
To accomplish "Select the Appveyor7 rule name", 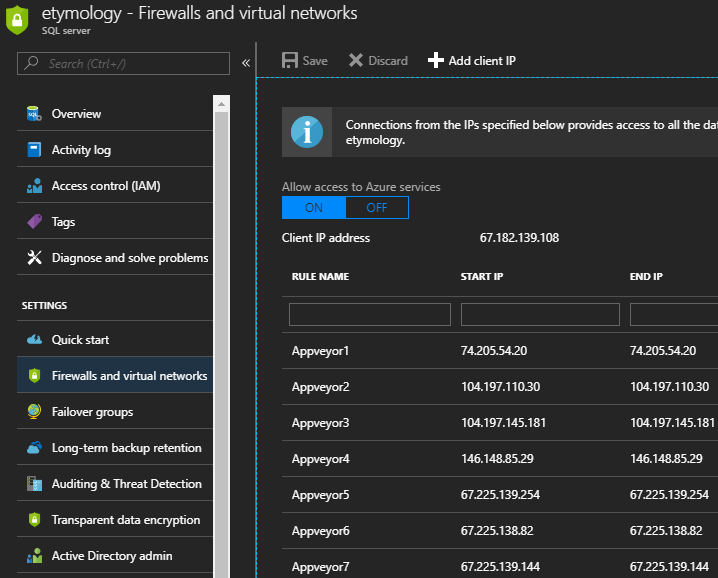I will coord(321,567).
